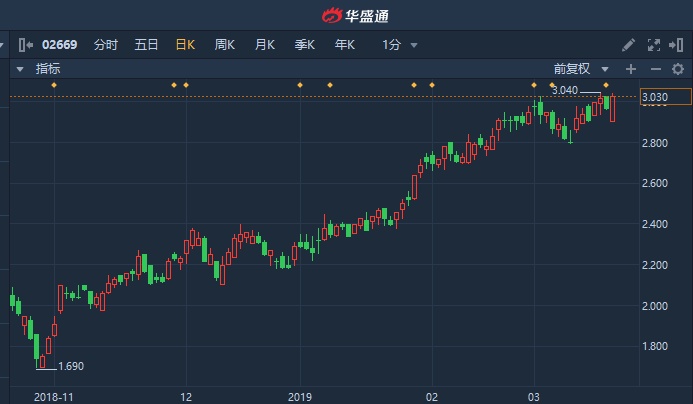Expand the 指标 indicators triangle
Viewport: 693px width, 404px height.
pos(20,69)
